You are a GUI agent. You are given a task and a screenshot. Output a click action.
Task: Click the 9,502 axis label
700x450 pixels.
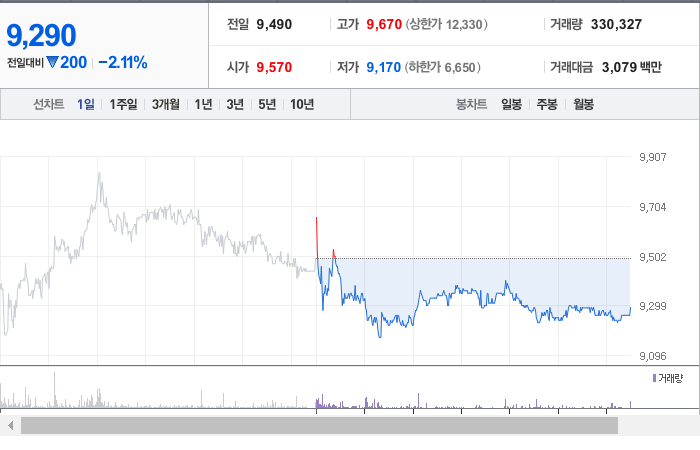pyautogui.click(x=653, y=257)
